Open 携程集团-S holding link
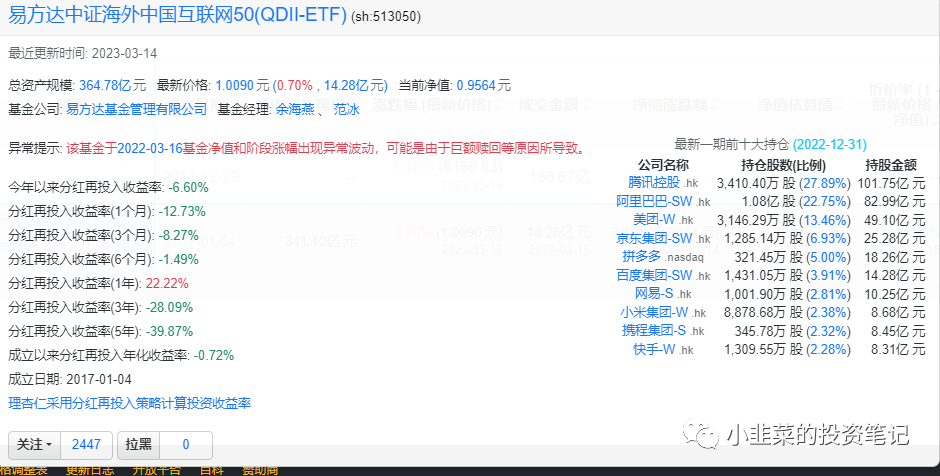Viewport: 940px width, 476px height. pyautogui.click(x=654, y=331)
